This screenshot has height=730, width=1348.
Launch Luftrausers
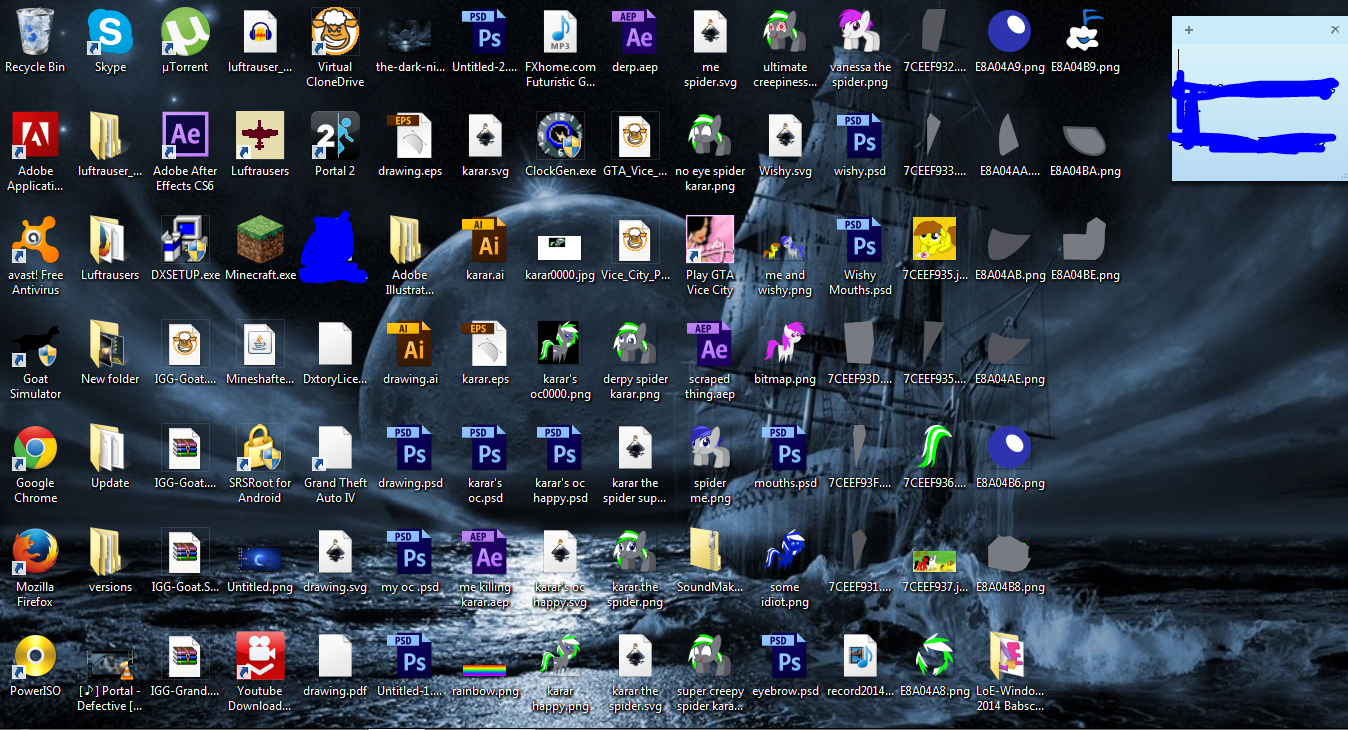tap(259, 135)
